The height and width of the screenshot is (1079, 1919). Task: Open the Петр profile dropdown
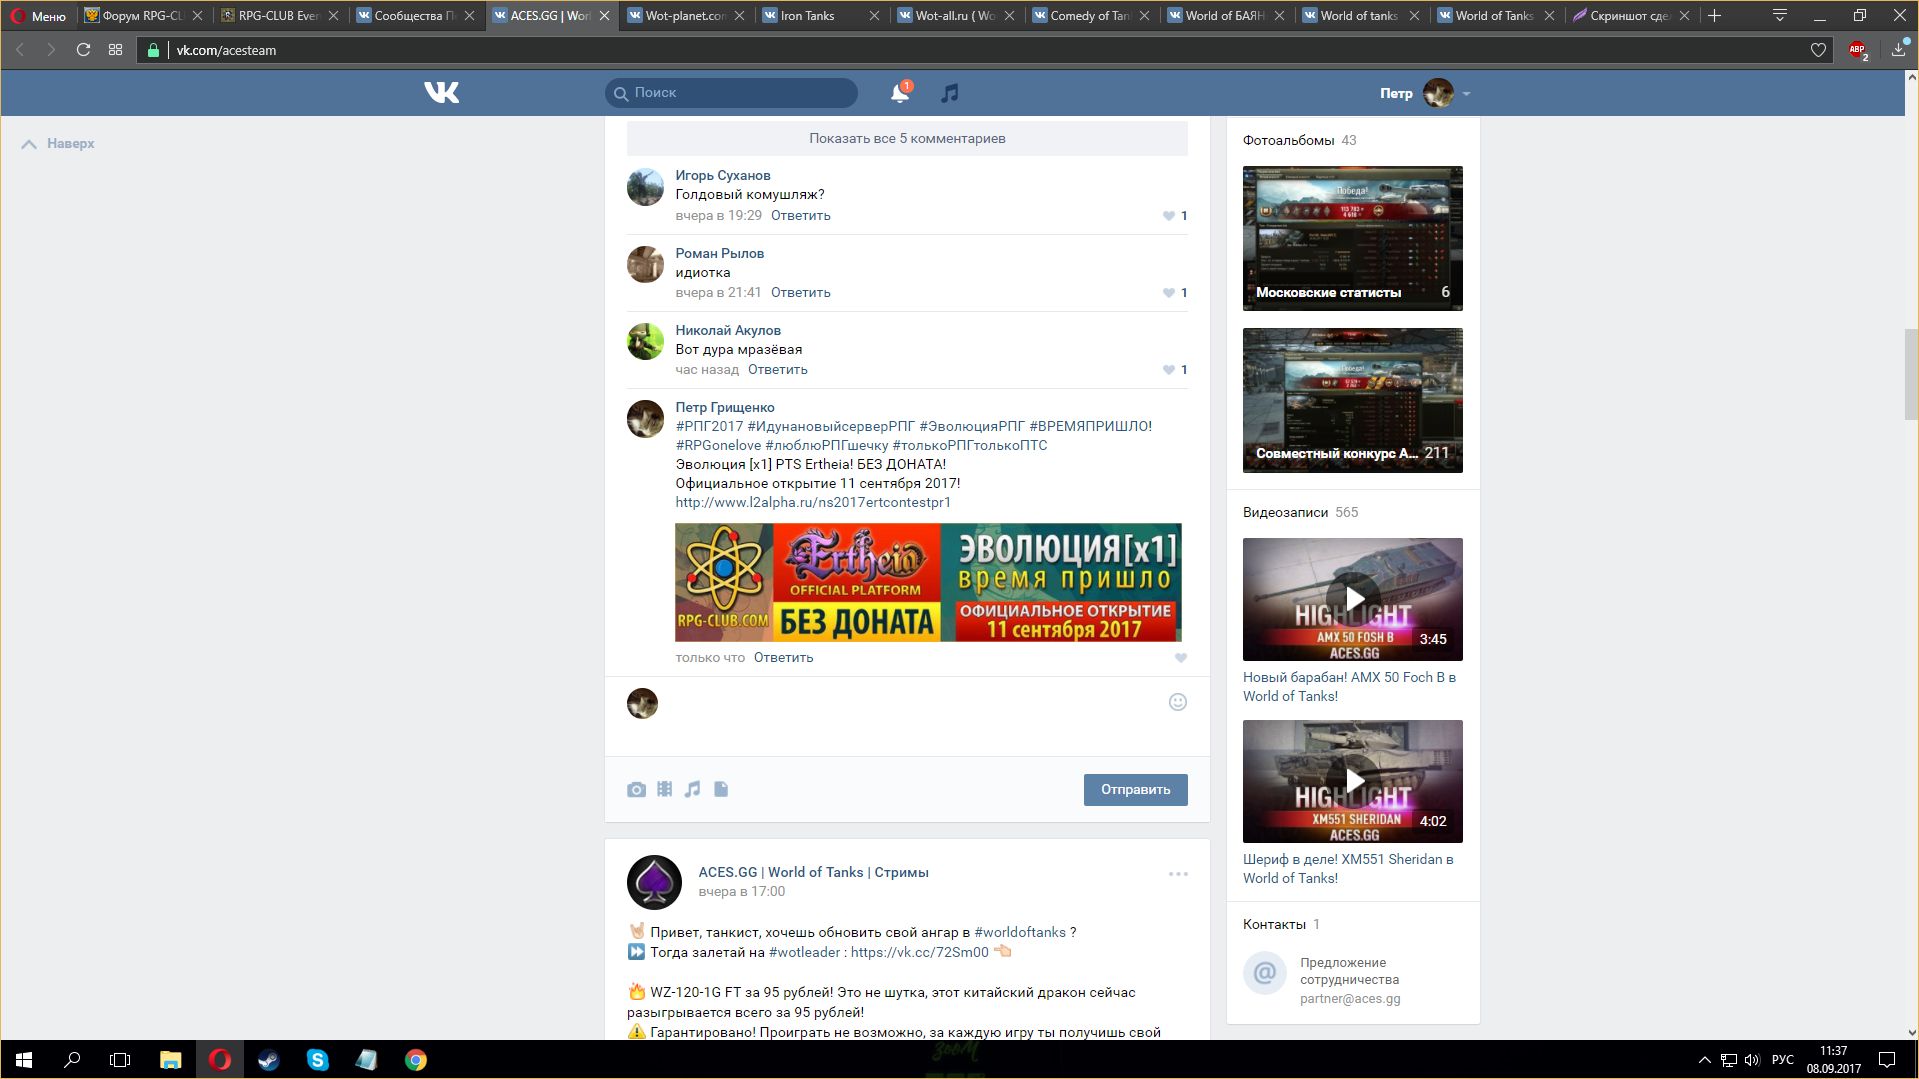(x=1425, y=93)
